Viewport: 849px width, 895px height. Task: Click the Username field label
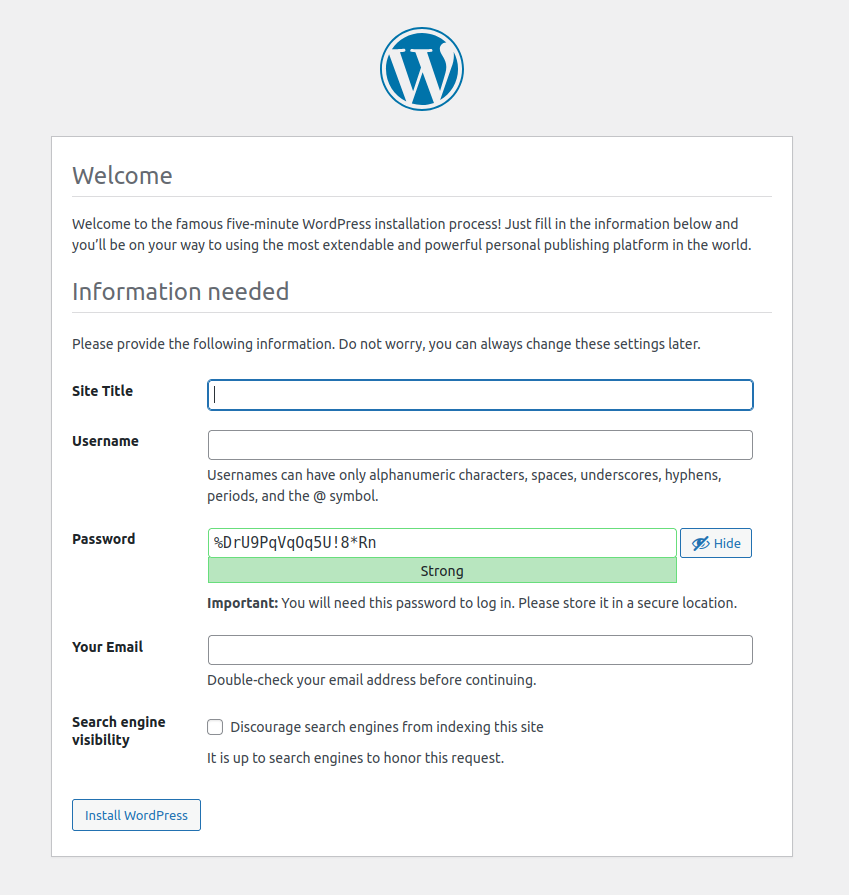click(105, 441)
